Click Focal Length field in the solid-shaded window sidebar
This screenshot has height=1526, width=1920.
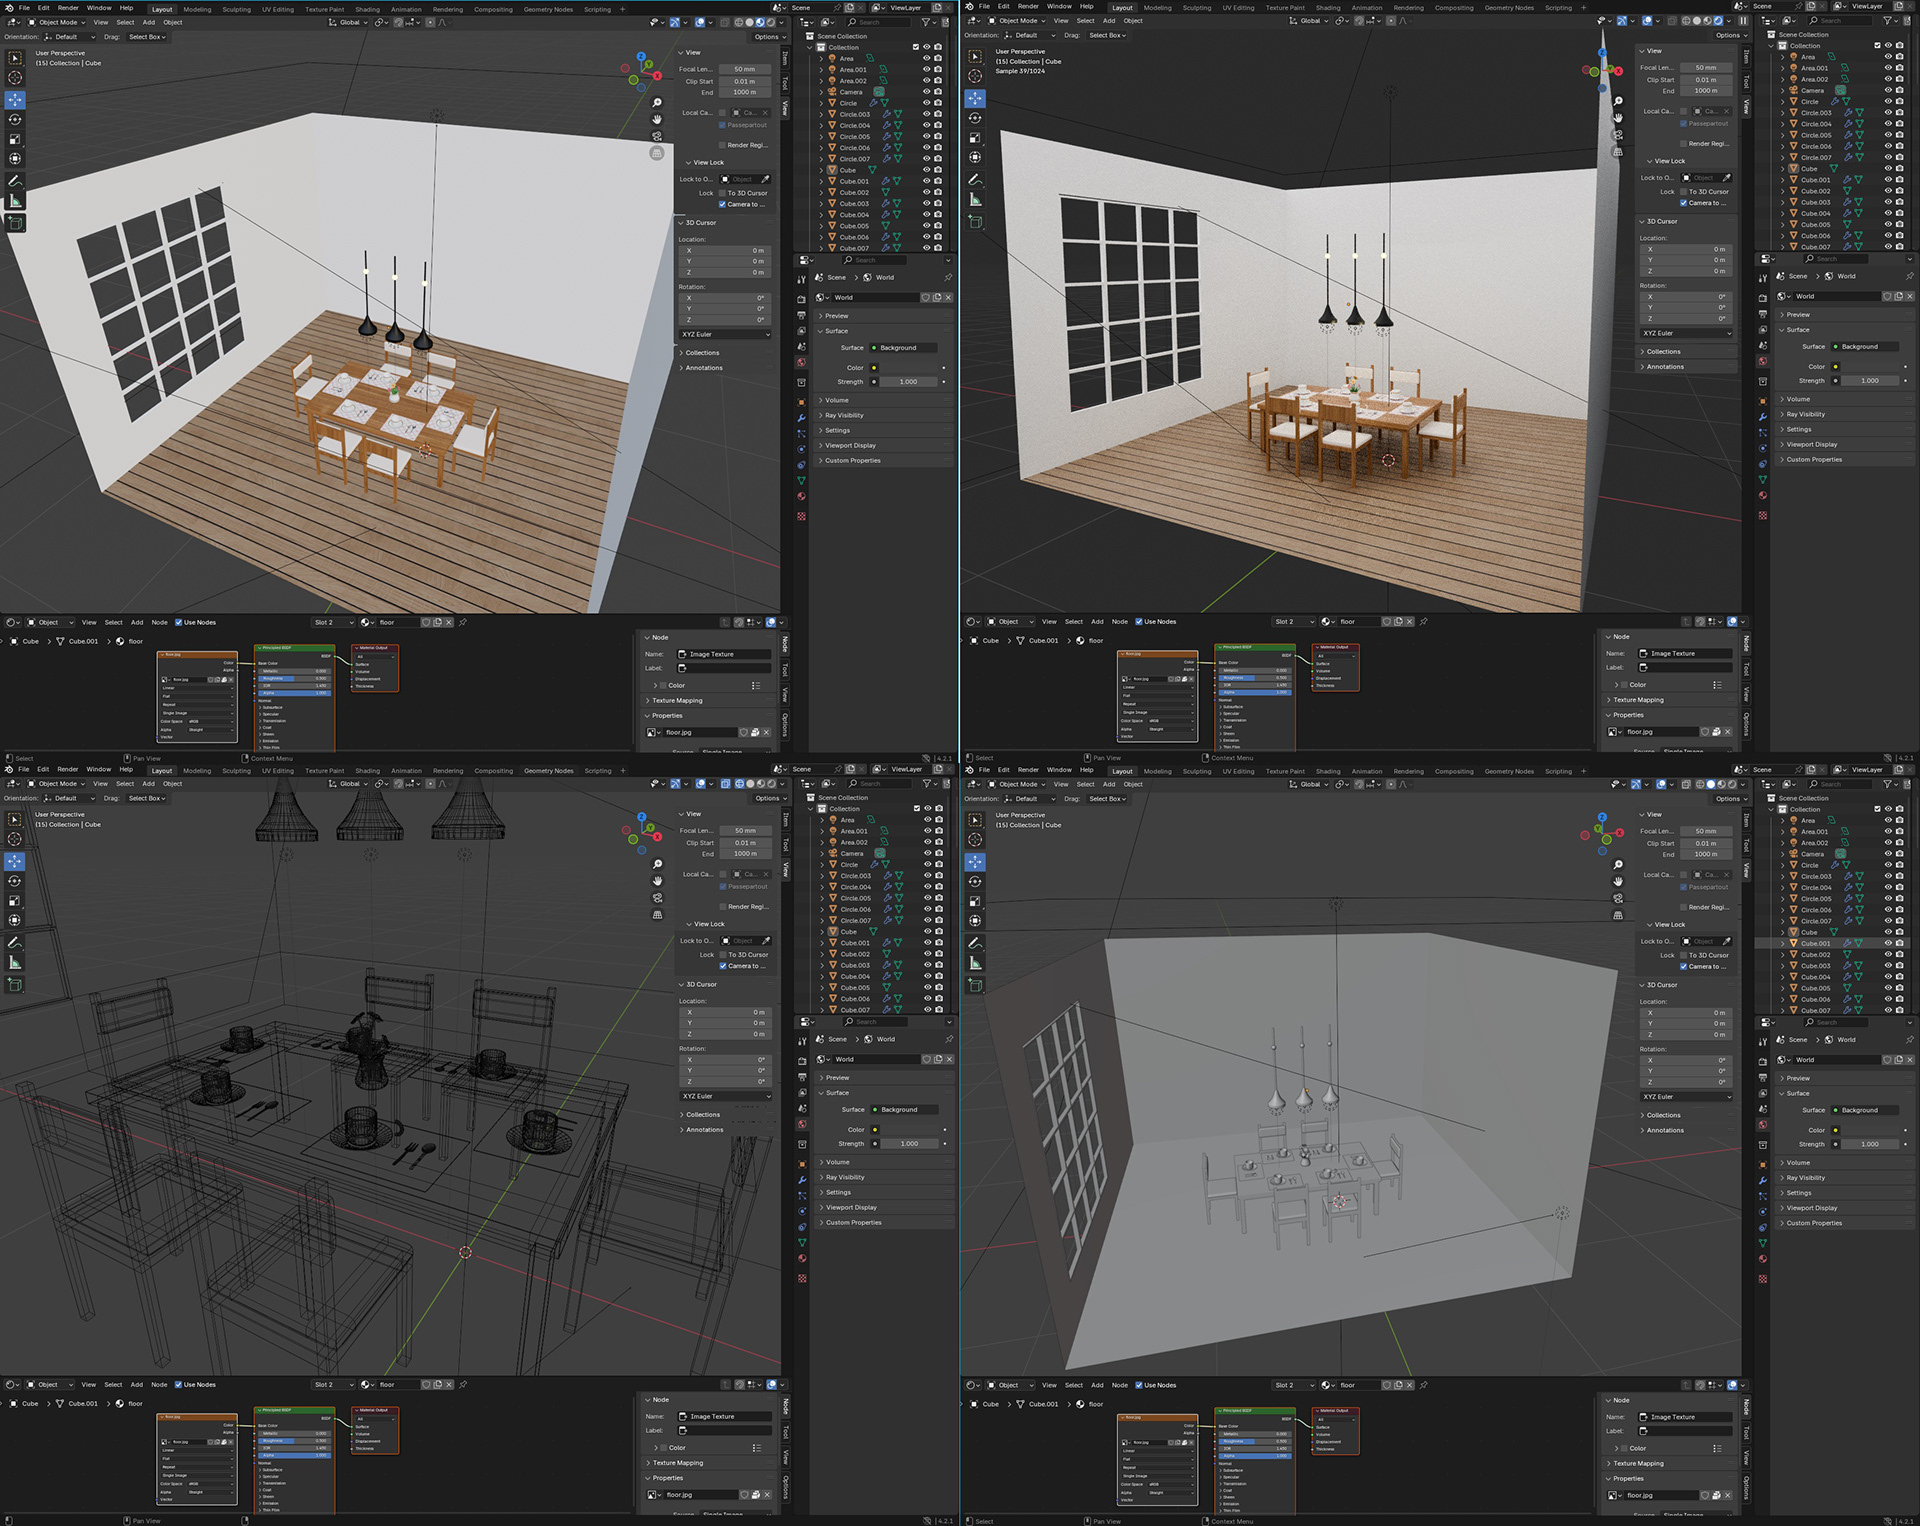1705,831
